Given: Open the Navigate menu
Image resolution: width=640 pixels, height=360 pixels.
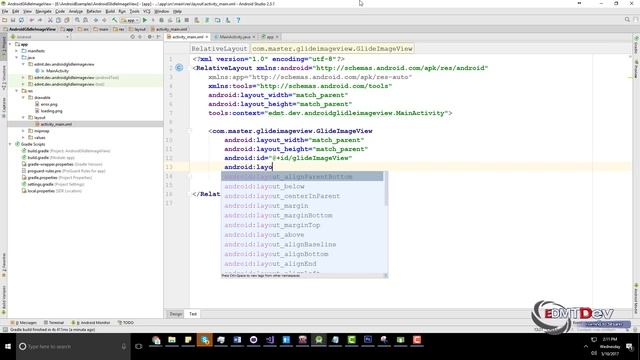Looking at the screenshot, I should coord(43,11).
